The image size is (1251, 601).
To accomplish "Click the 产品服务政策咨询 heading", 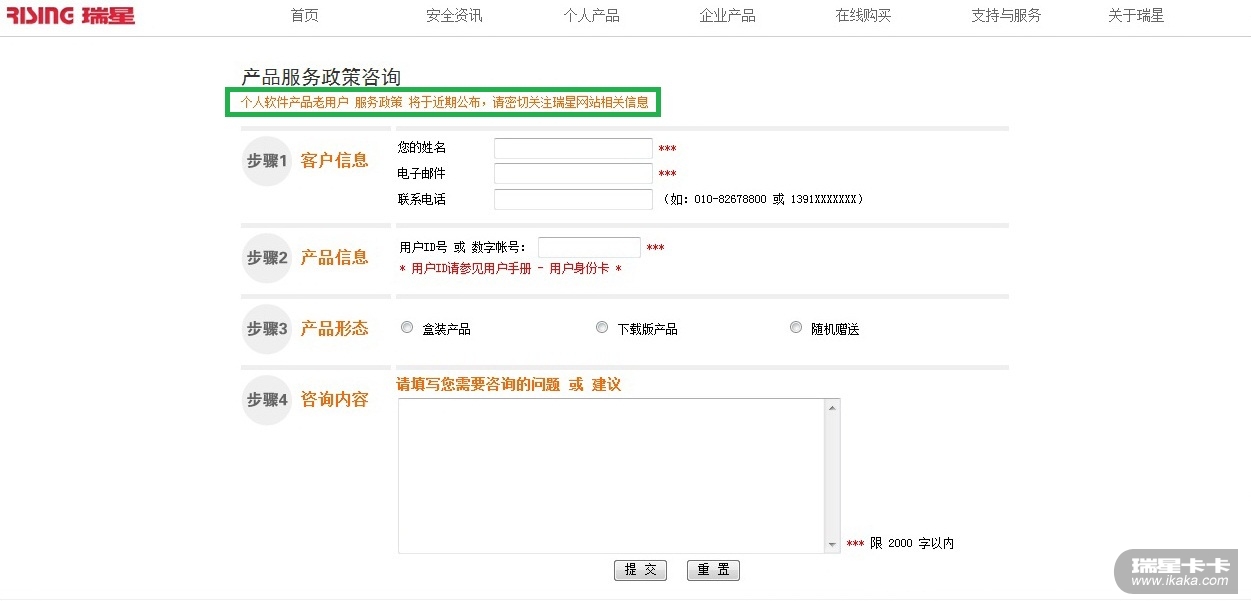I will click(x=321, y=77).
